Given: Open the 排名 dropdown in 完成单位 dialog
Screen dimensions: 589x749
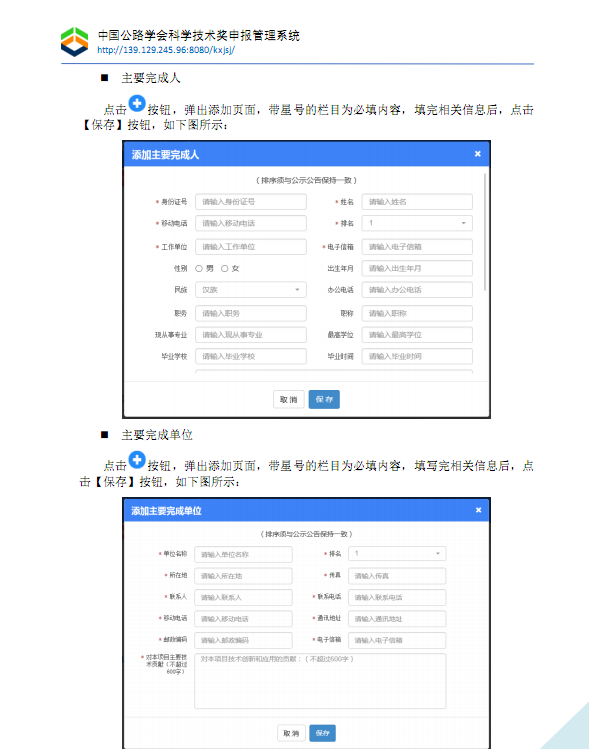Looking at the screenshot, I should click(x=397, y=554).
